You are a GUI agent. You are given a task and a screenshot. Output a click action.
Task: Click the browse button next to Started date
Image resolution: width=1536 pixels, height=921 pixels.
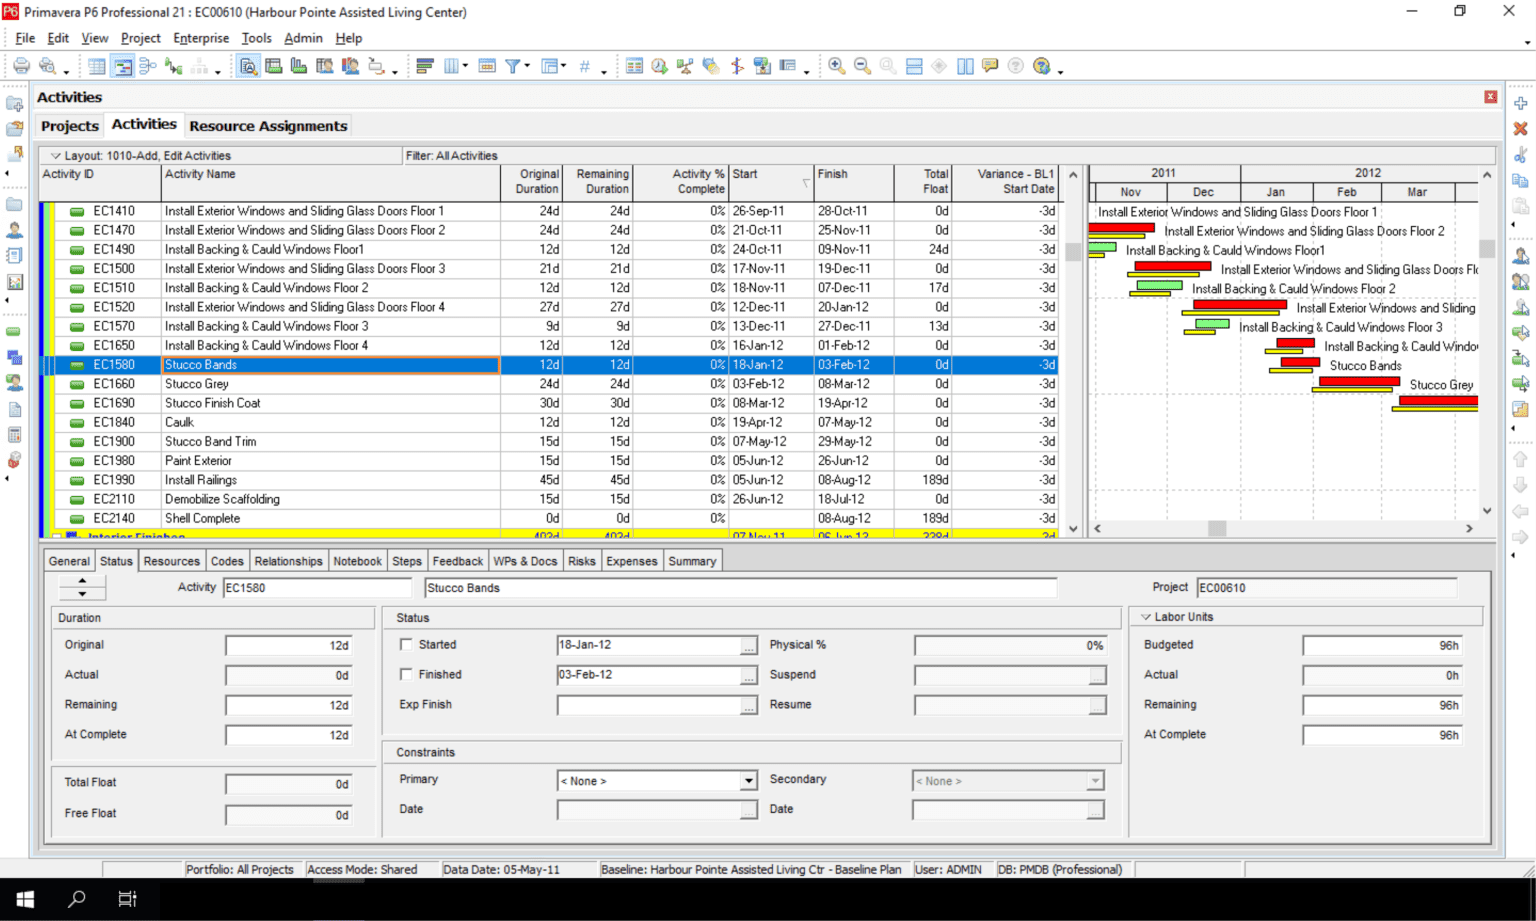tap(748, 645)
